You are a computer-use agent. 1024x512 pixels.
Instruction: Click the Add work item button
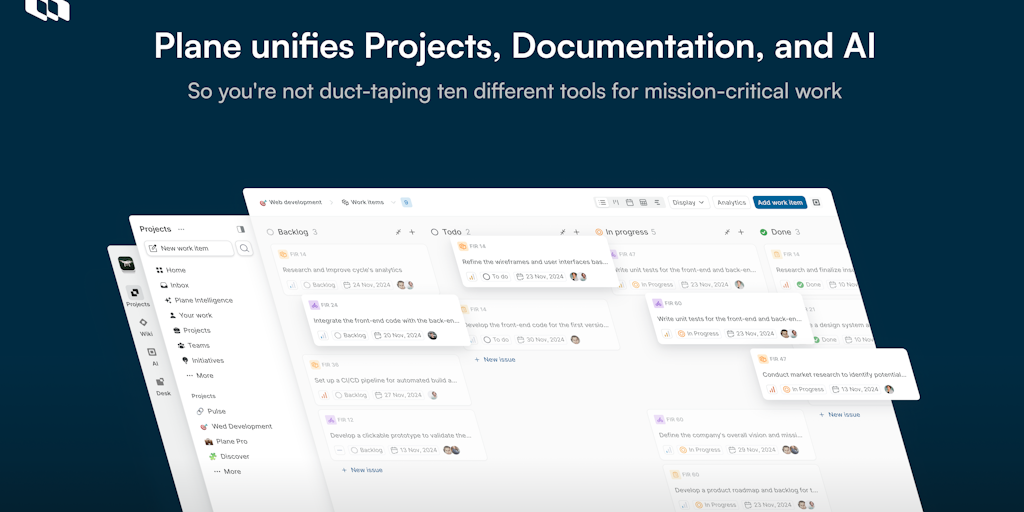click(x=779, y=202)
